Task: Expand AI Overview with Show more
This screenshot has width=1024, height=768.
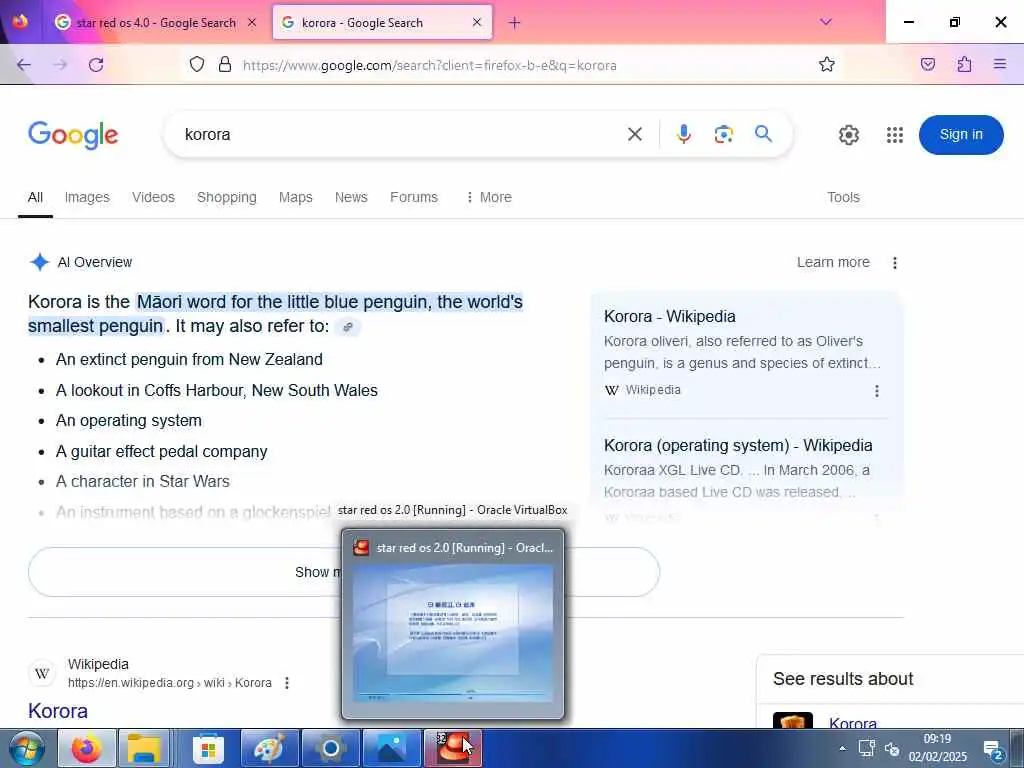Action: (x=344, y=572)
